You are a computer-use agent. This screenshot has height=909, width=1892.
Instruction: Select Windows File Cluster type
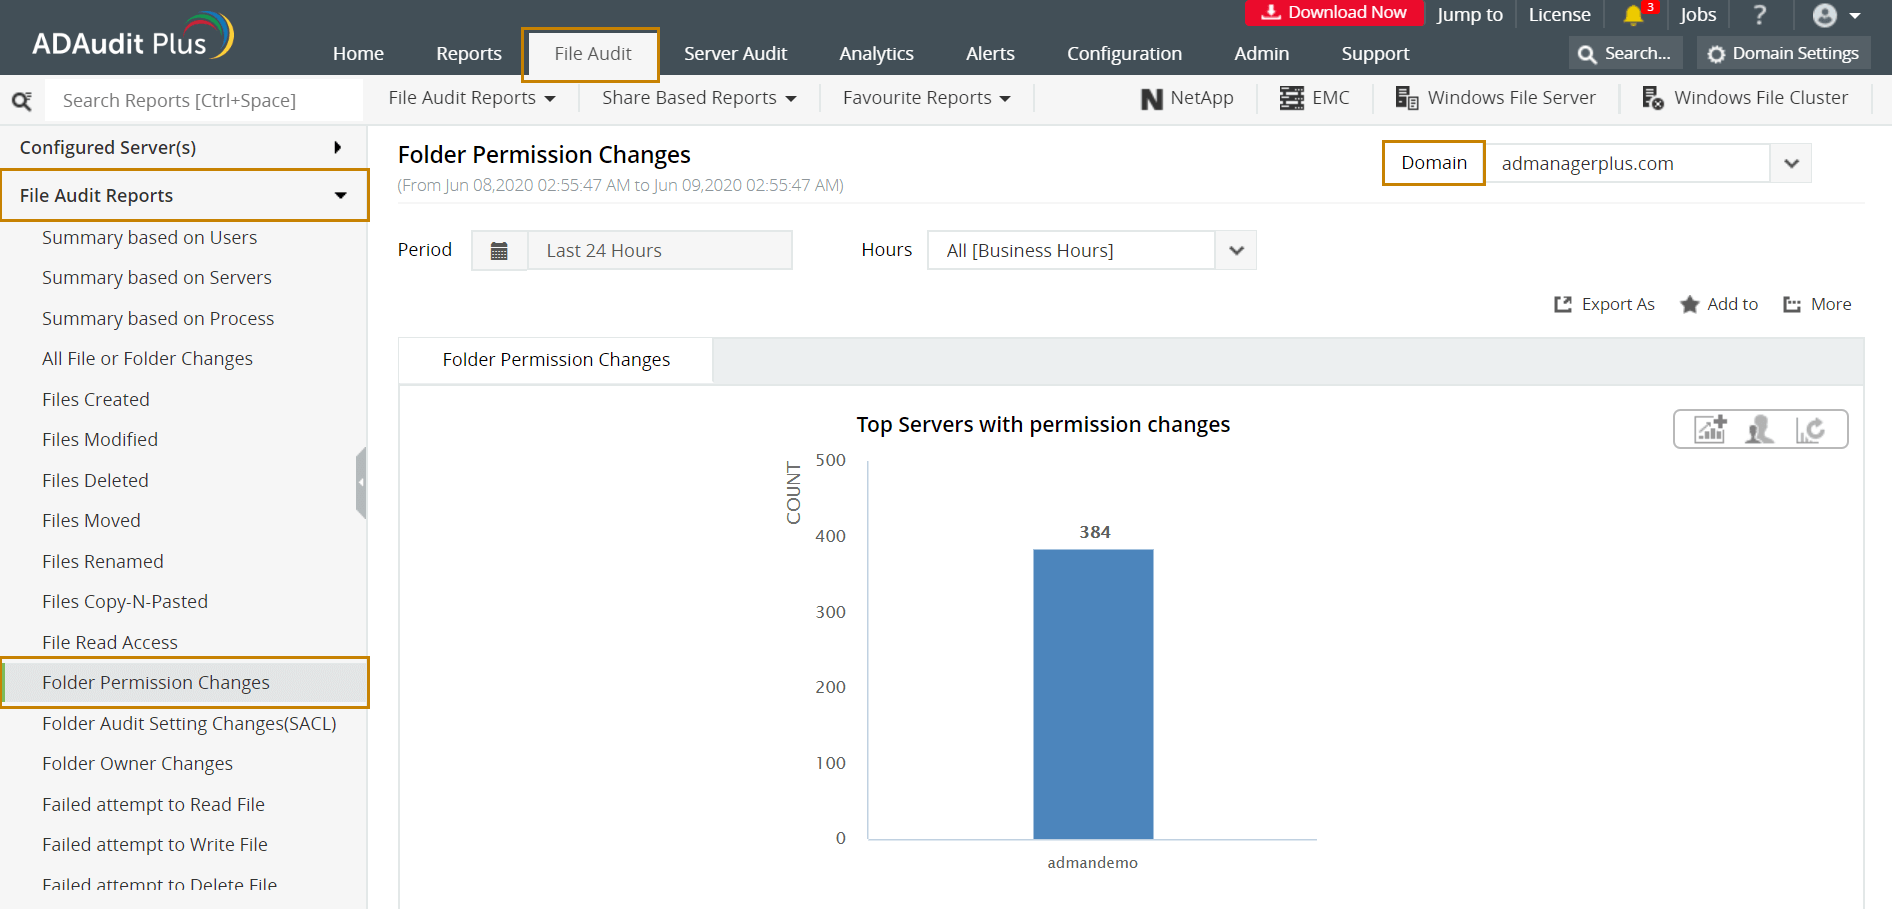1745,98
